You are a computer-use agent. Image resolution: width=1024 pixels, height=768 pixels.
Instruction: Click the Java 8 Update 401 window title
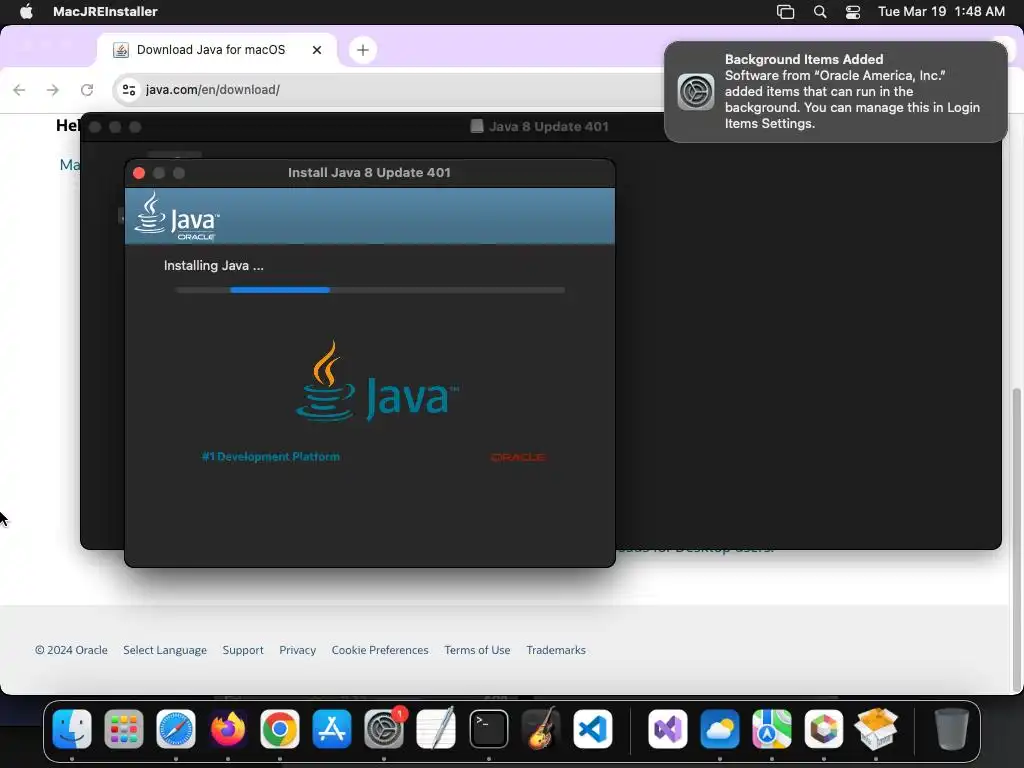[x=548, y=127]
